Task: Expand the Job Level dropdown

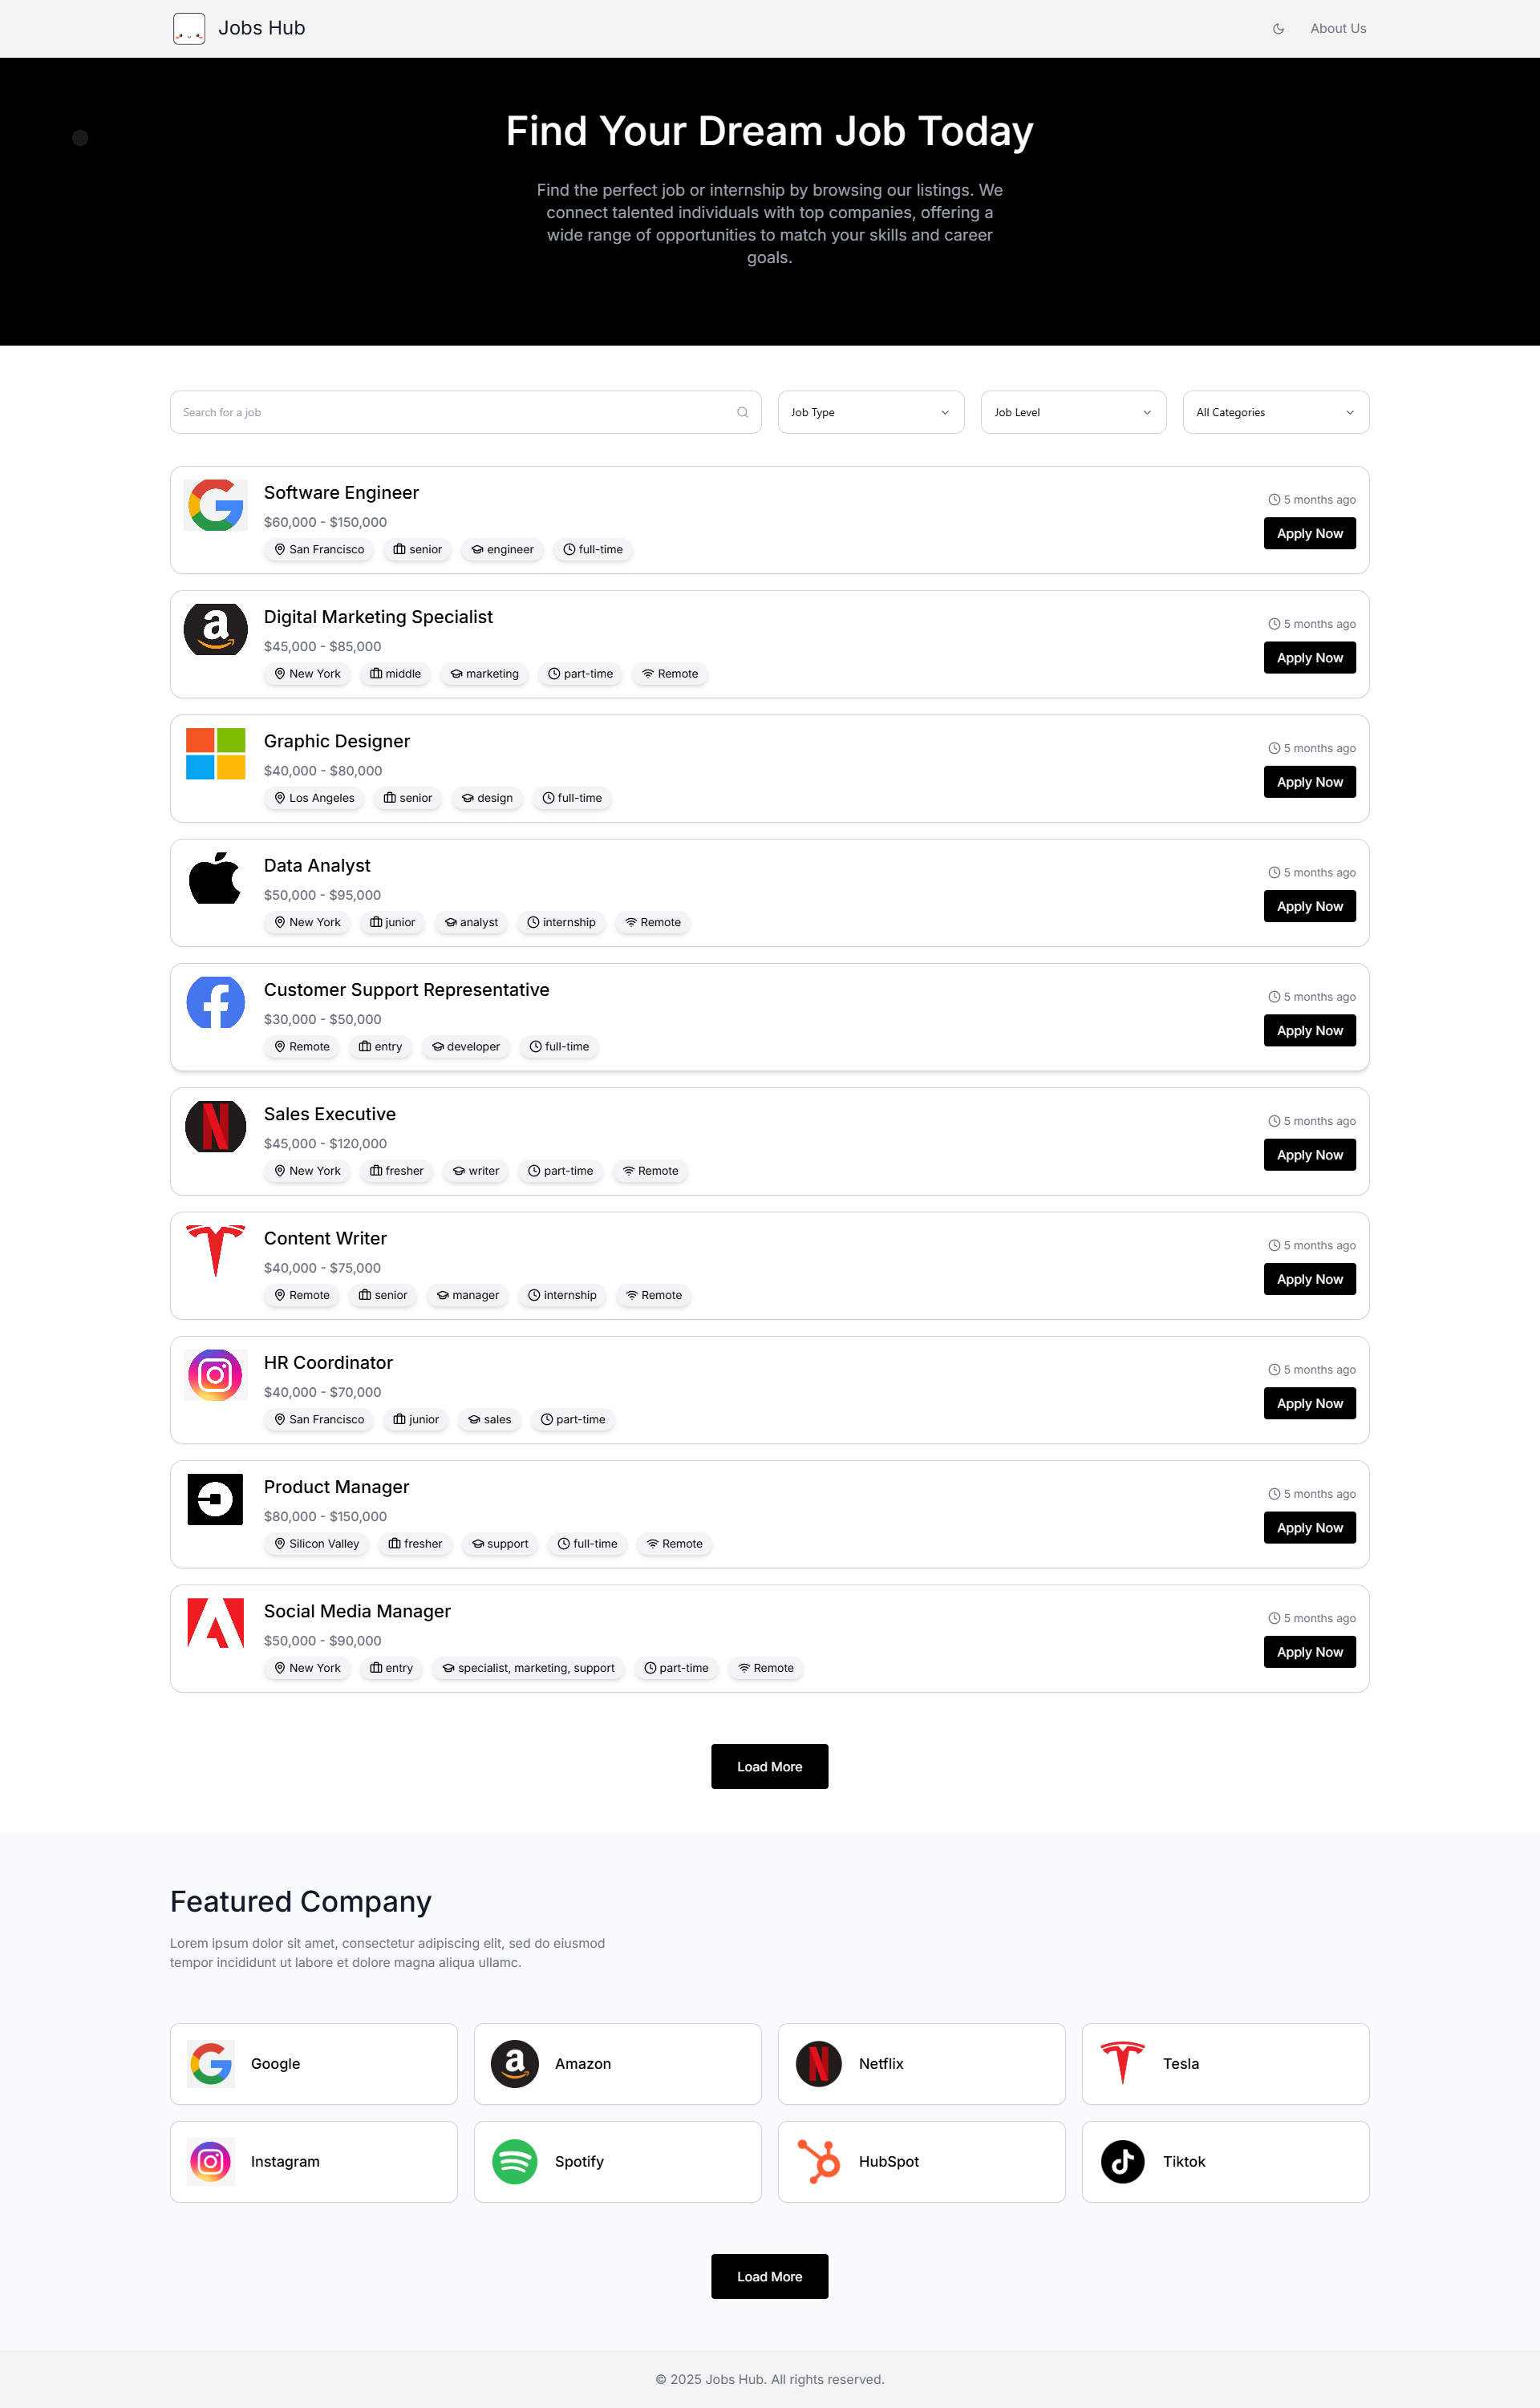Action: pos(1074,412)
